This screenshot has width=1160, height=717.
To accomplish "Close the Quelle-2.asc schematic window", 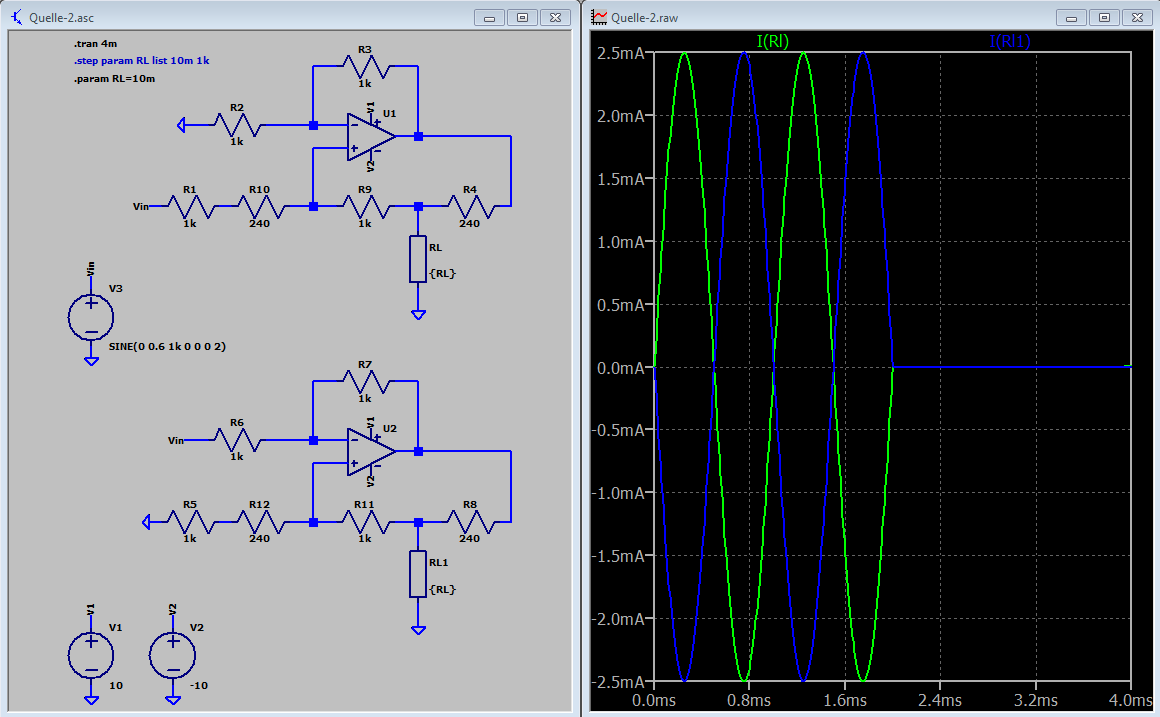I will pyautogui.click(x=556, y=17).
